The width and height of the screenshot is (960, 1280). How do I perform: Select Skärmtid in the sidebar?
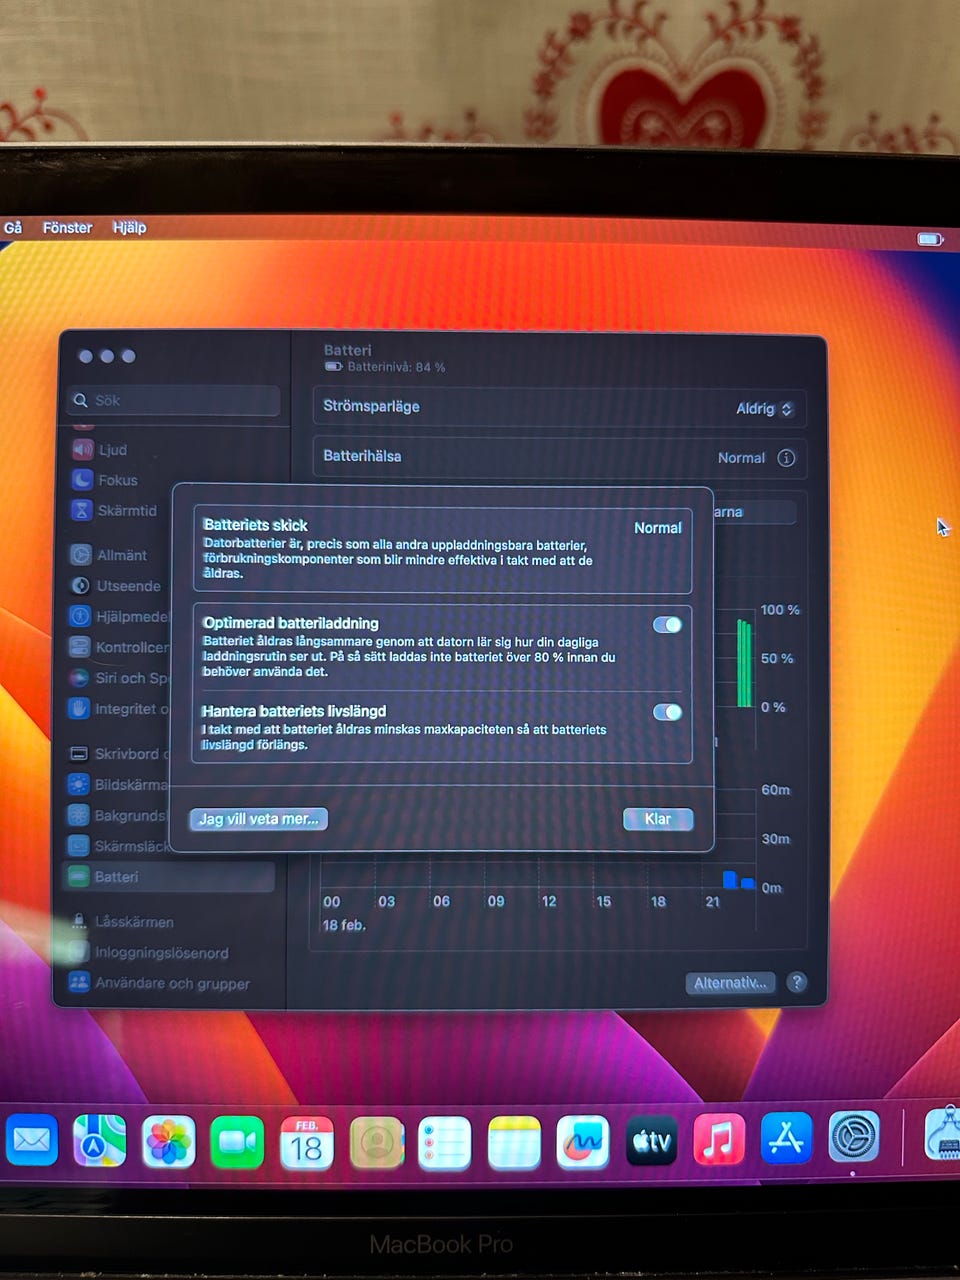126,511
